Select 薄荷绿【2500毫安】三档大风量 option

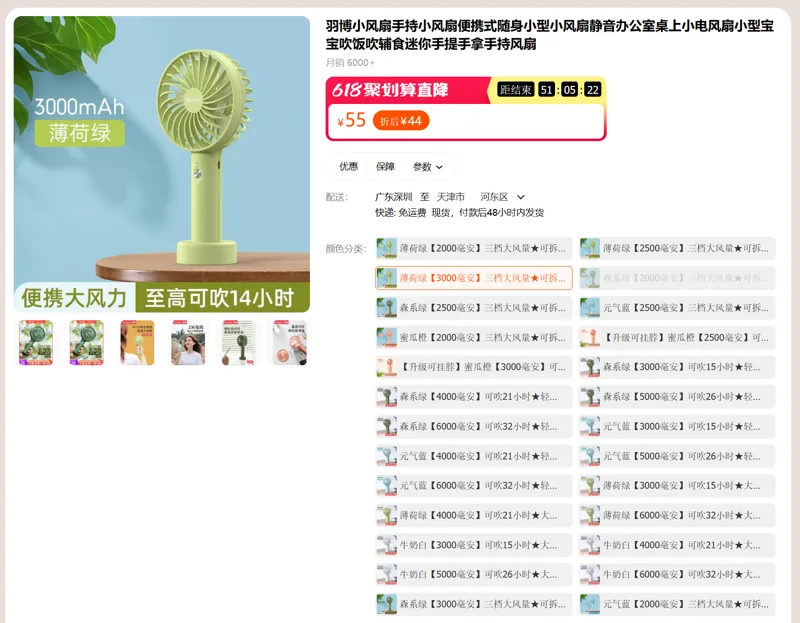[678, 248]
